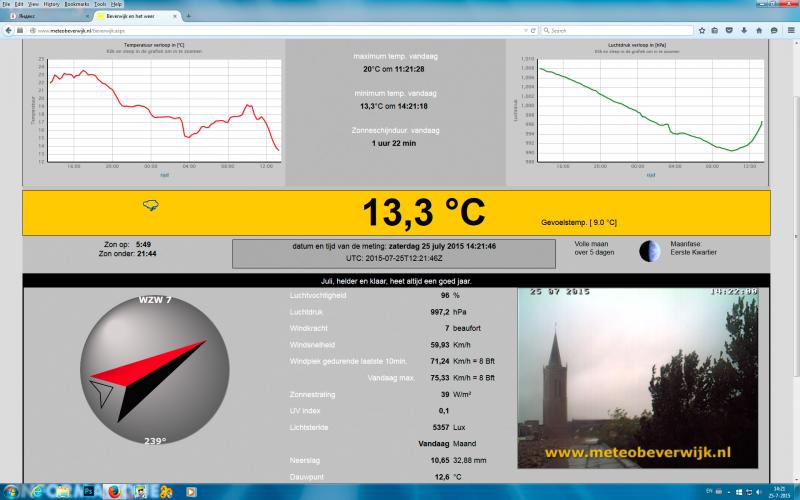
Task: Click 'maximum temp. vandaag' heading
Action: point(395,56)
